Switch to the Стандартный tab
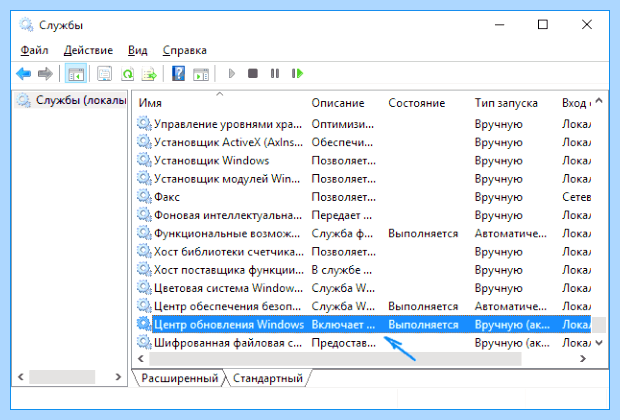620x420 pixels. (x=268, y=378)
